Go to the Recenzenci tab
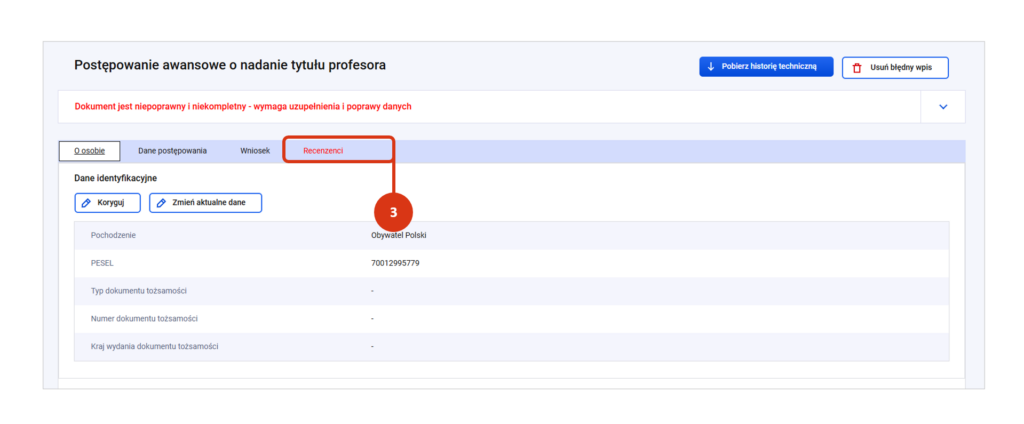 323,151
